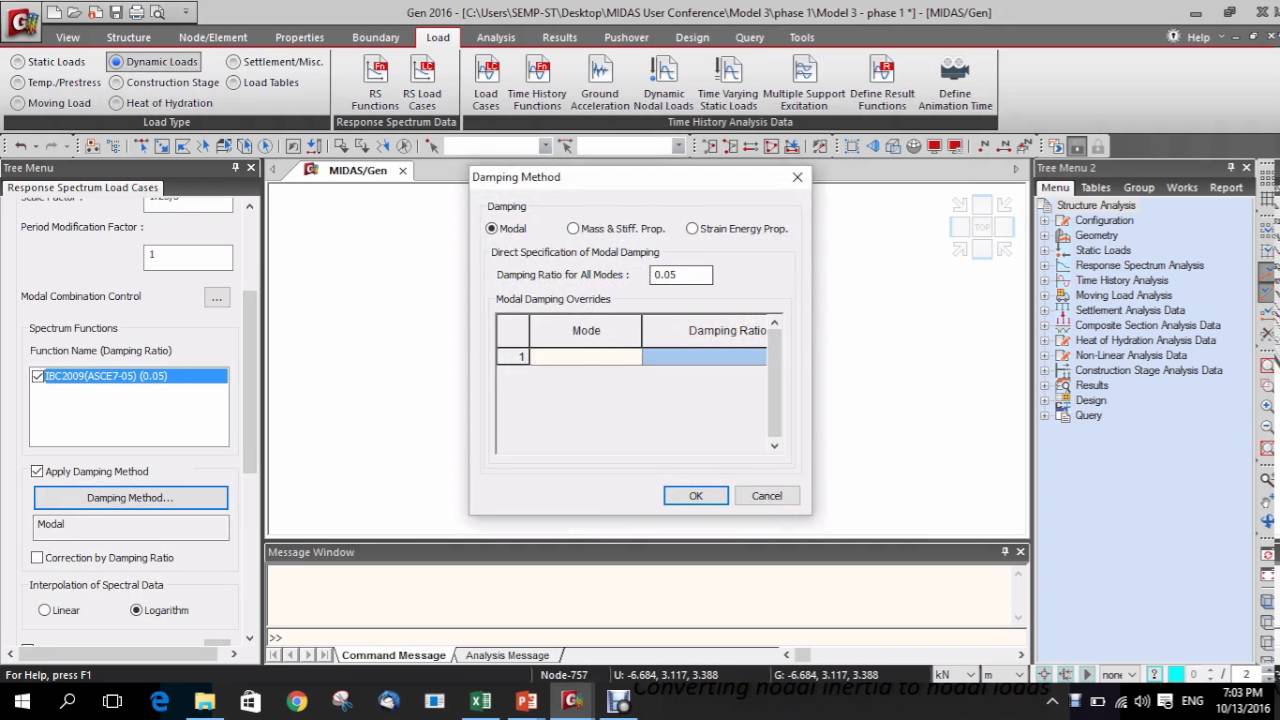Open Time Varying Static Loads icon

click(728, 83)
